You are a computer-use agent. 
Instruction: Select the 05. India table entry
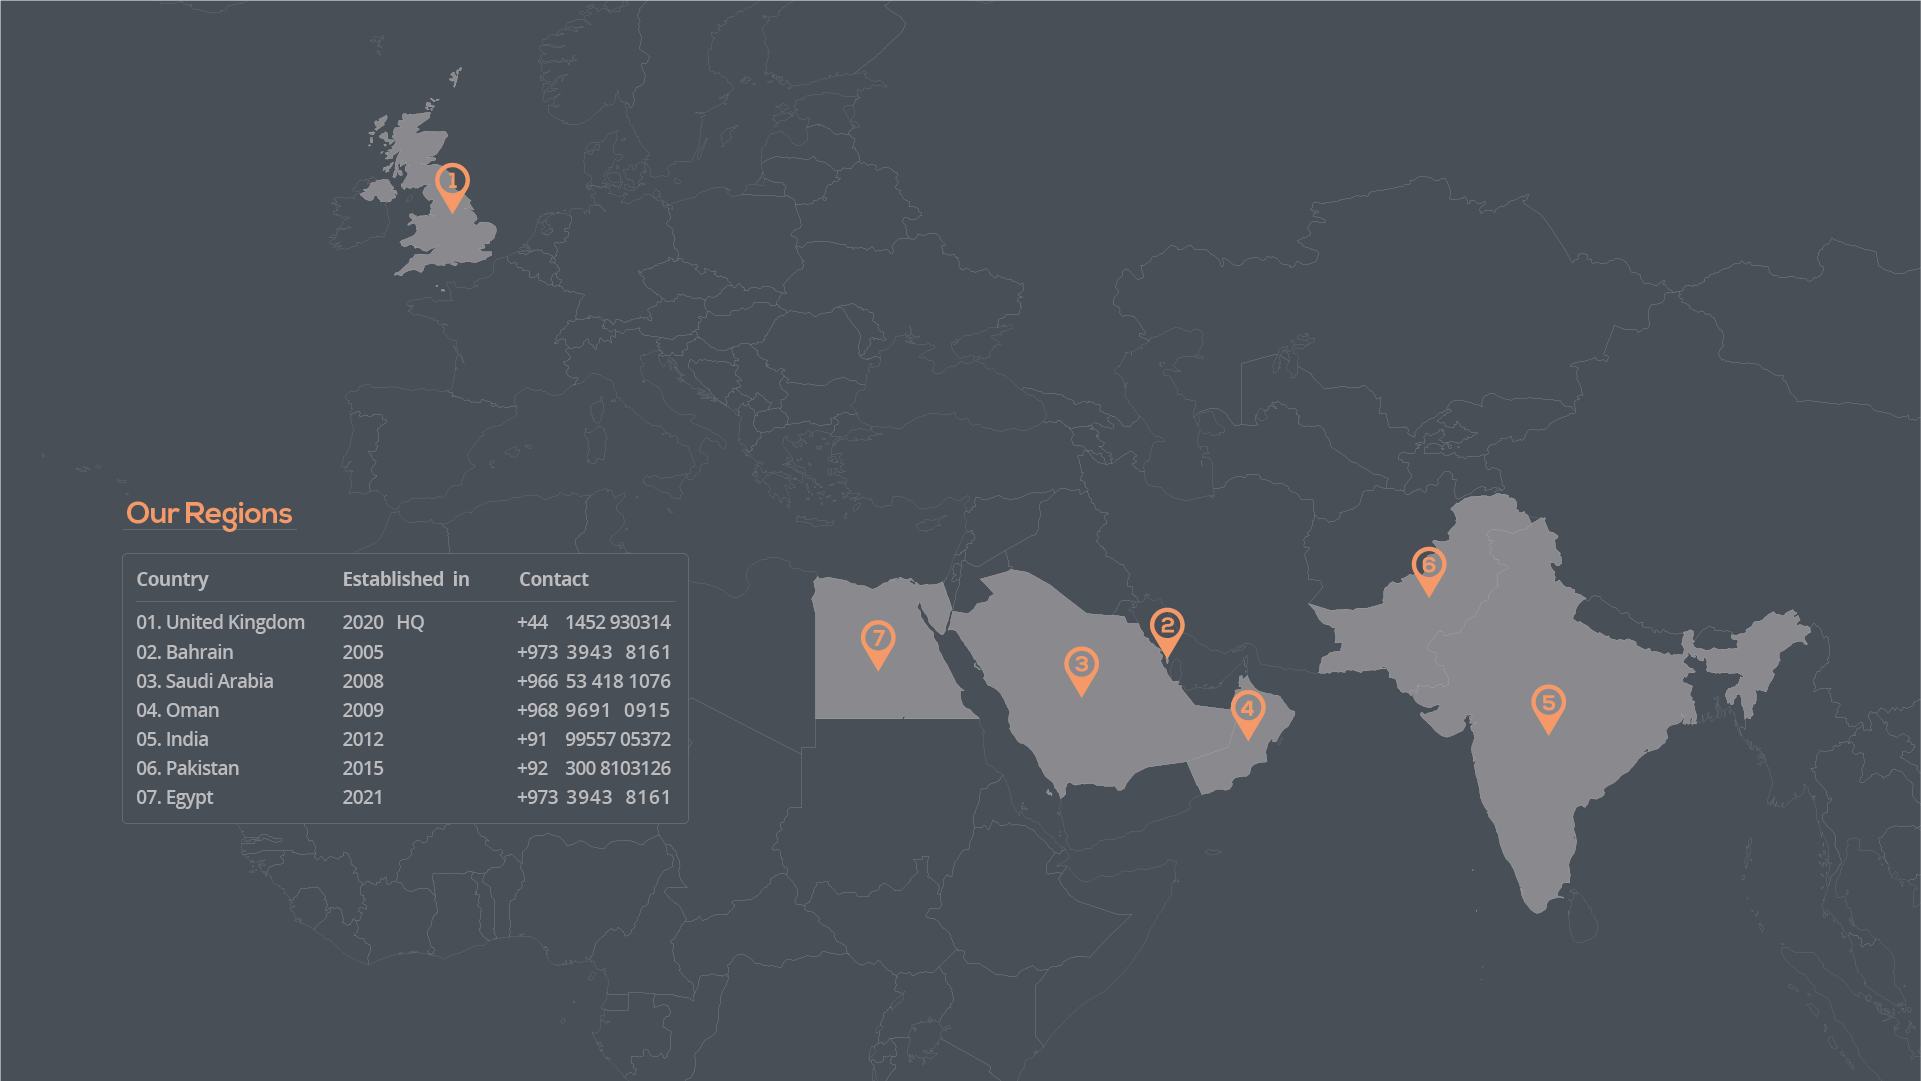(173, 739)
